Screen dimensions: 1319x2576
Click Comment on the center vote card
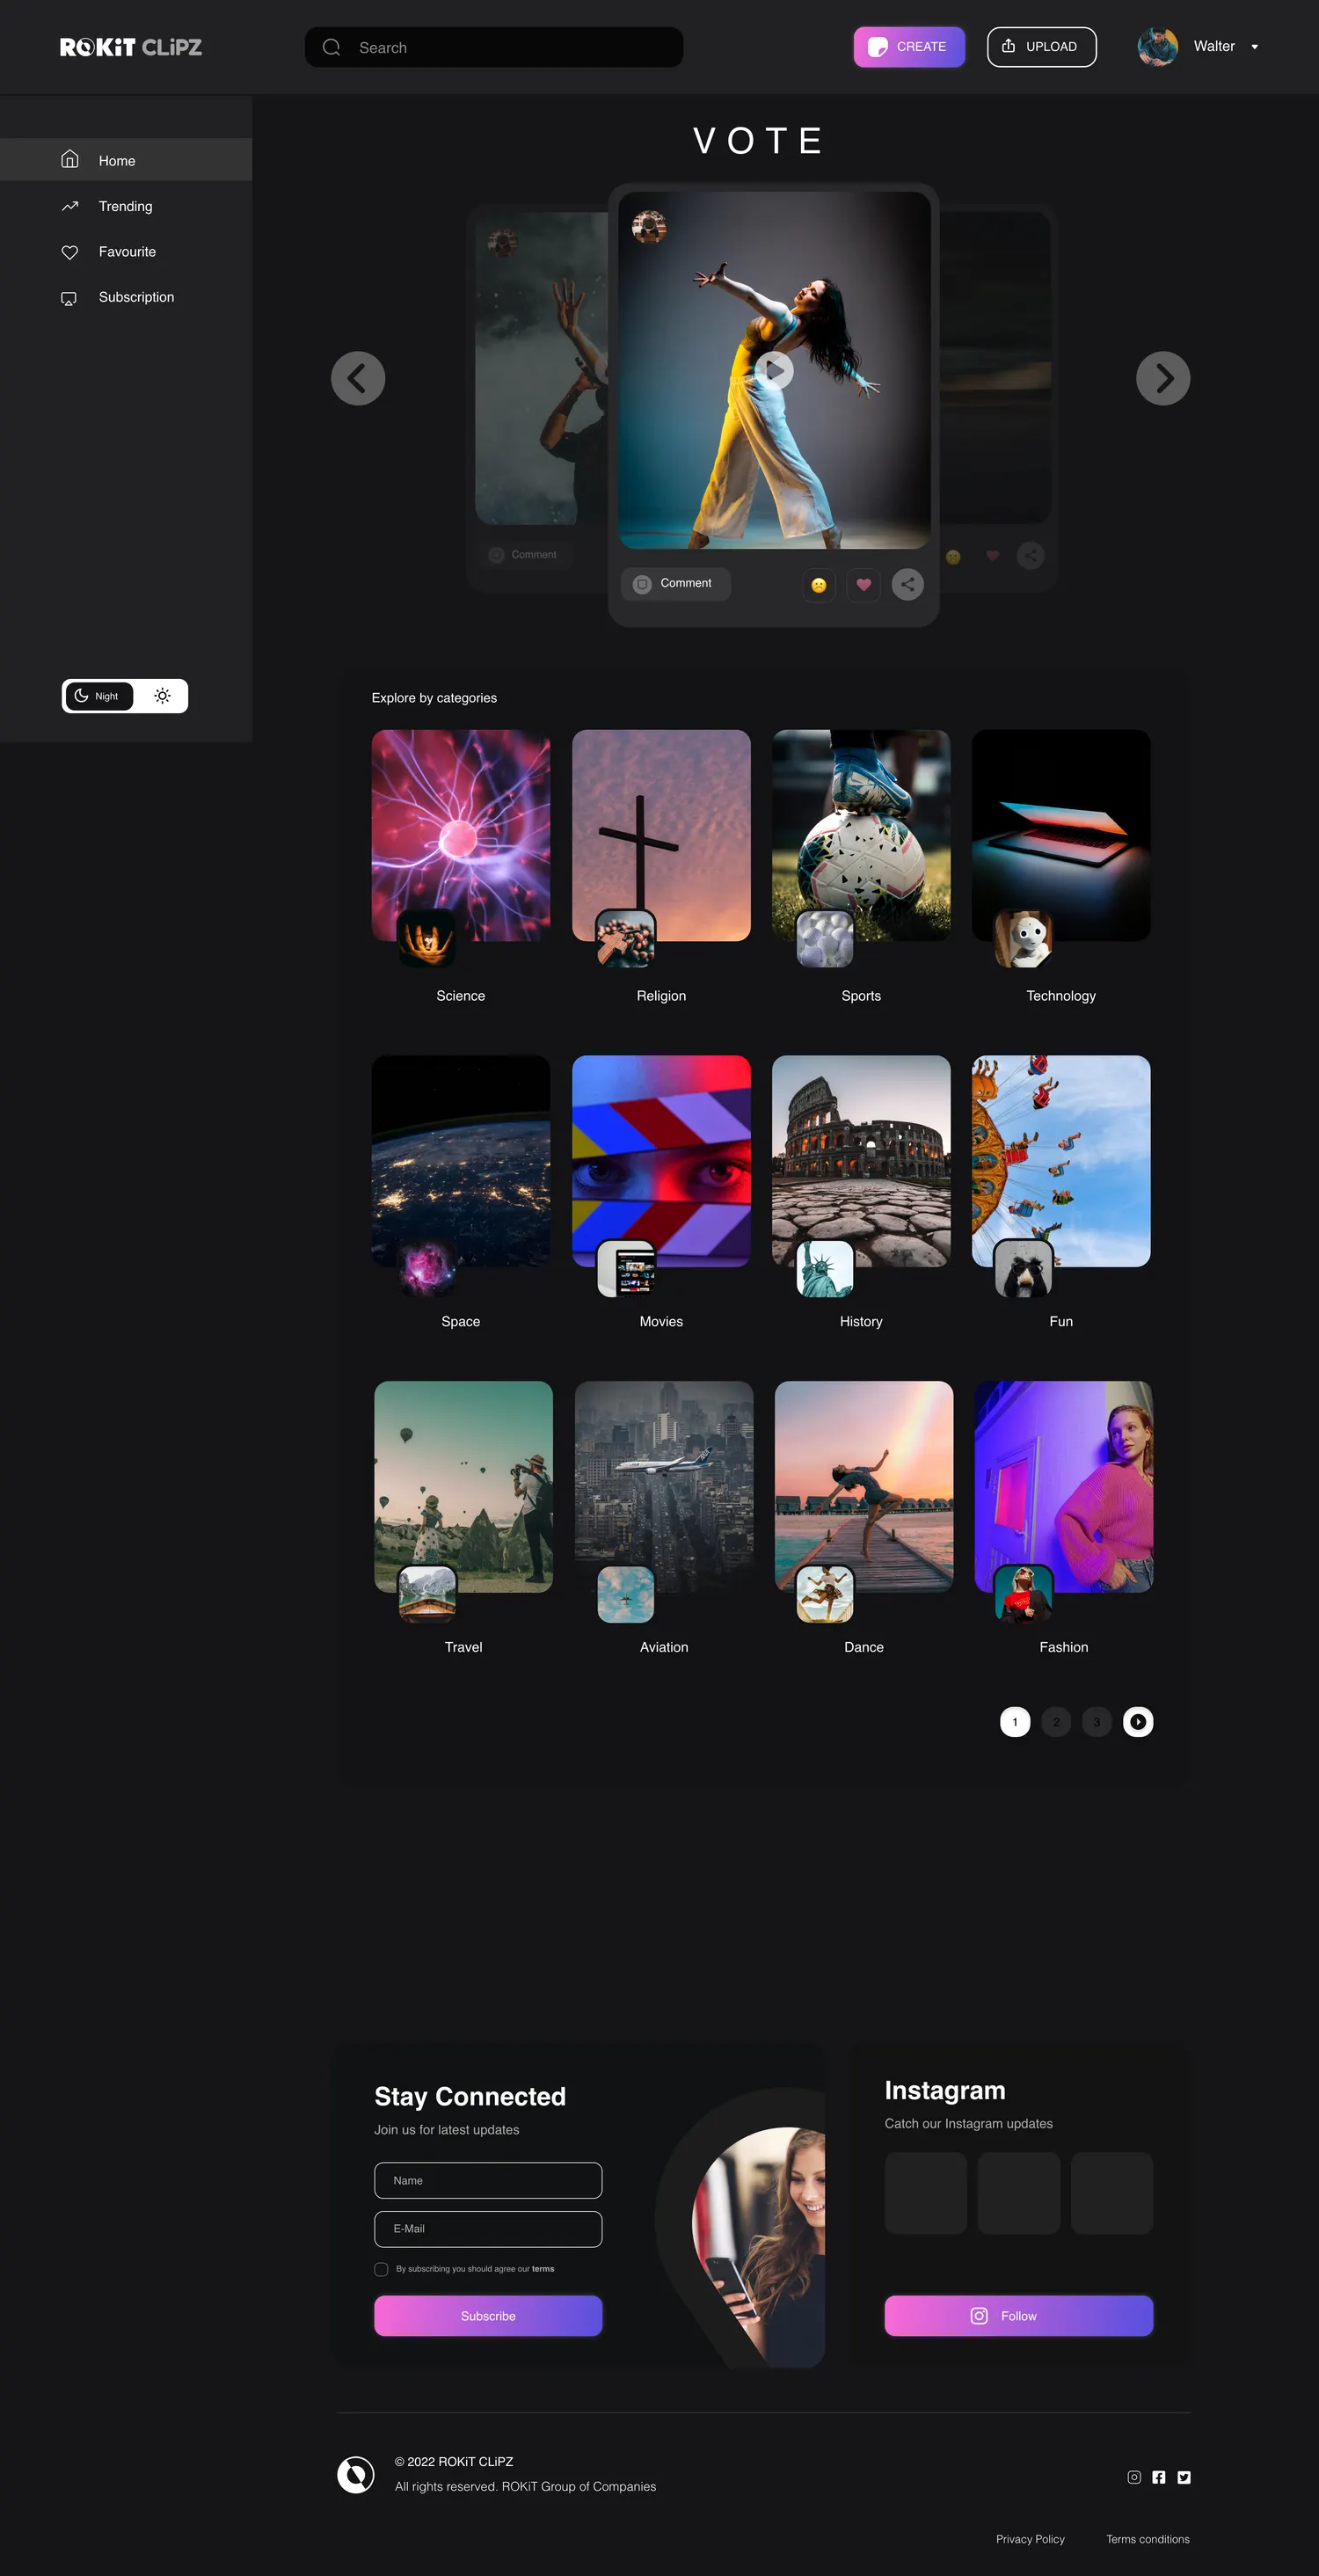click(676, 584)
